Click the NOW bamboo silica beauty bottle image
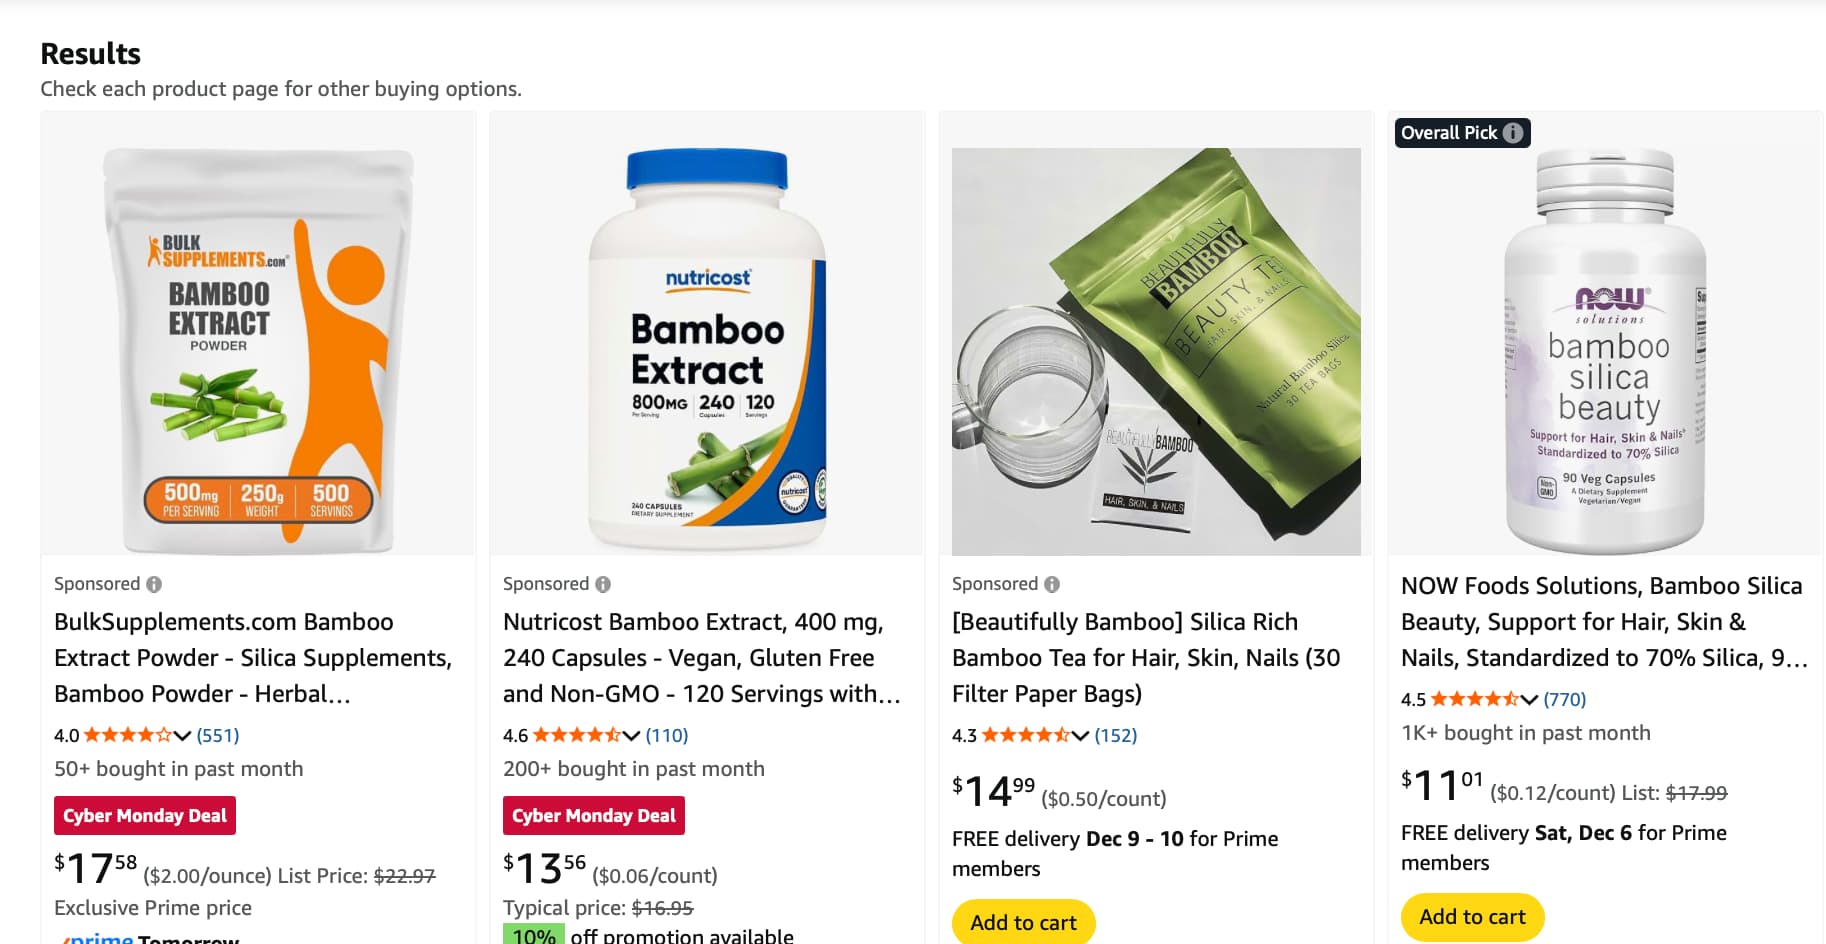This screenshot has width=1826, height=944. [x=1605, y=350]
